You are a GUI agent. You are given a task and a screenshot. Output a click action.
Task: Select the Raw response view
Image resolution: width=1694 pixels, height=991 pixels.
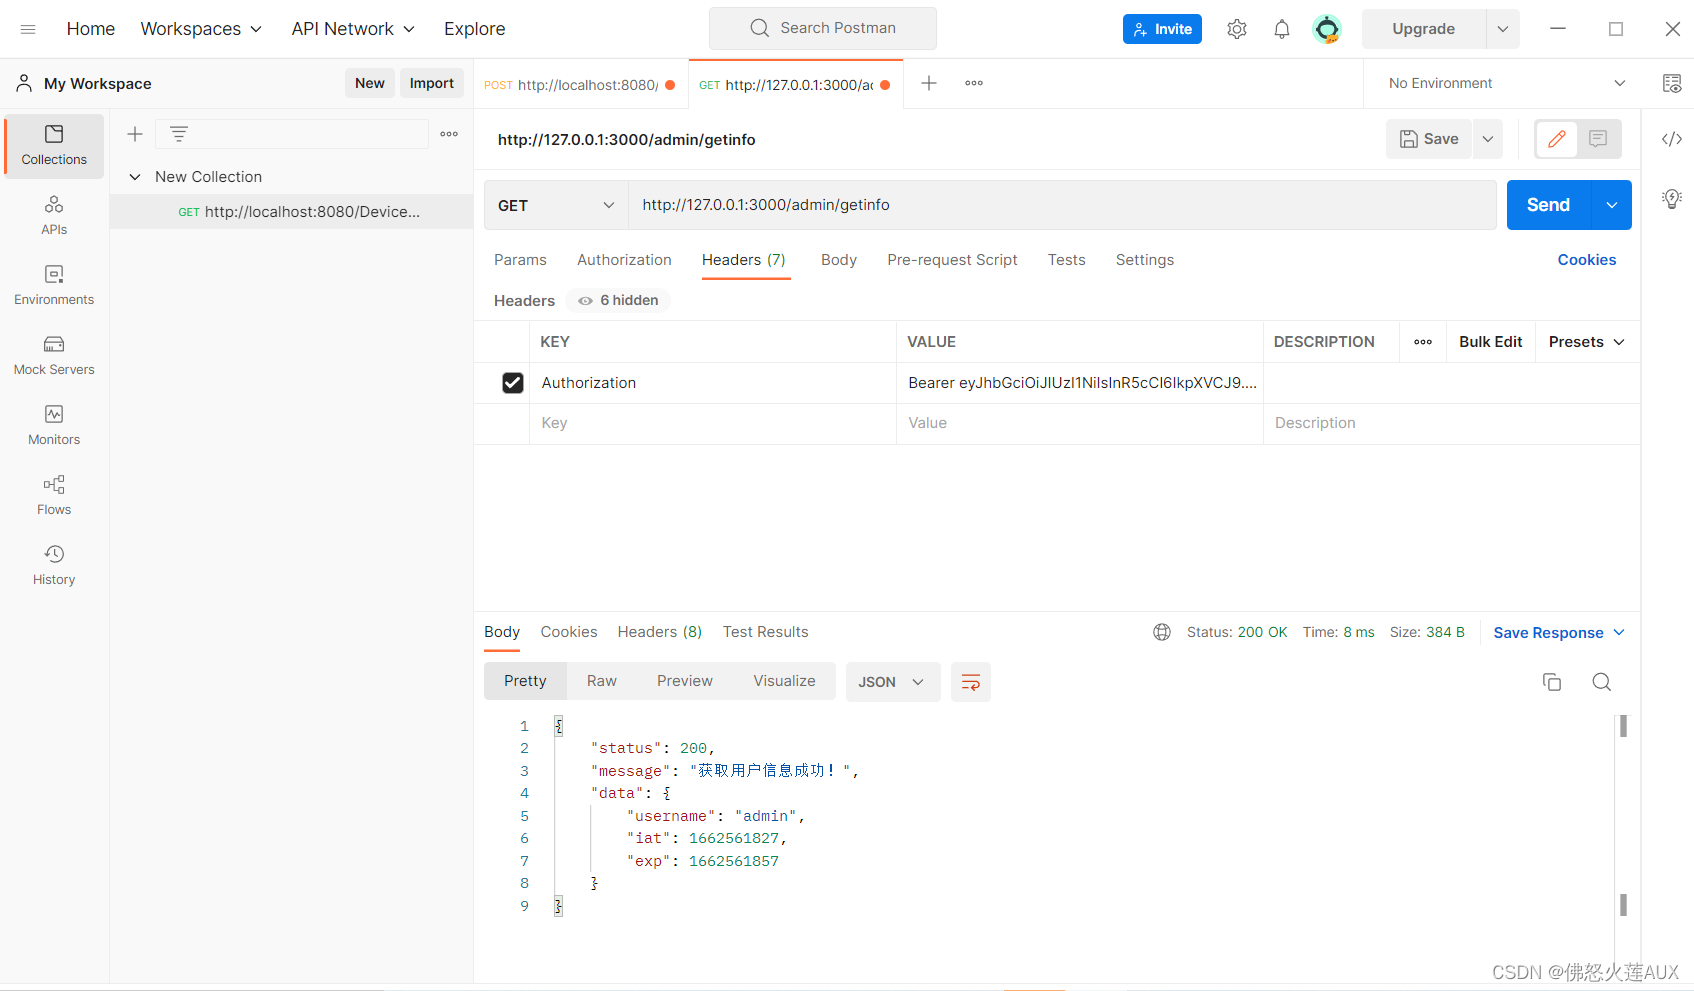point(602,681)
